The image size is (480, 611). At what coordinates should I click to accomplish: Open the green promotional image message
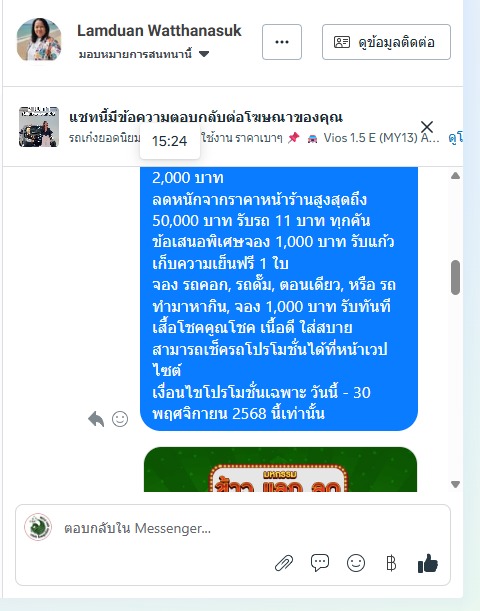pos(280,469)
